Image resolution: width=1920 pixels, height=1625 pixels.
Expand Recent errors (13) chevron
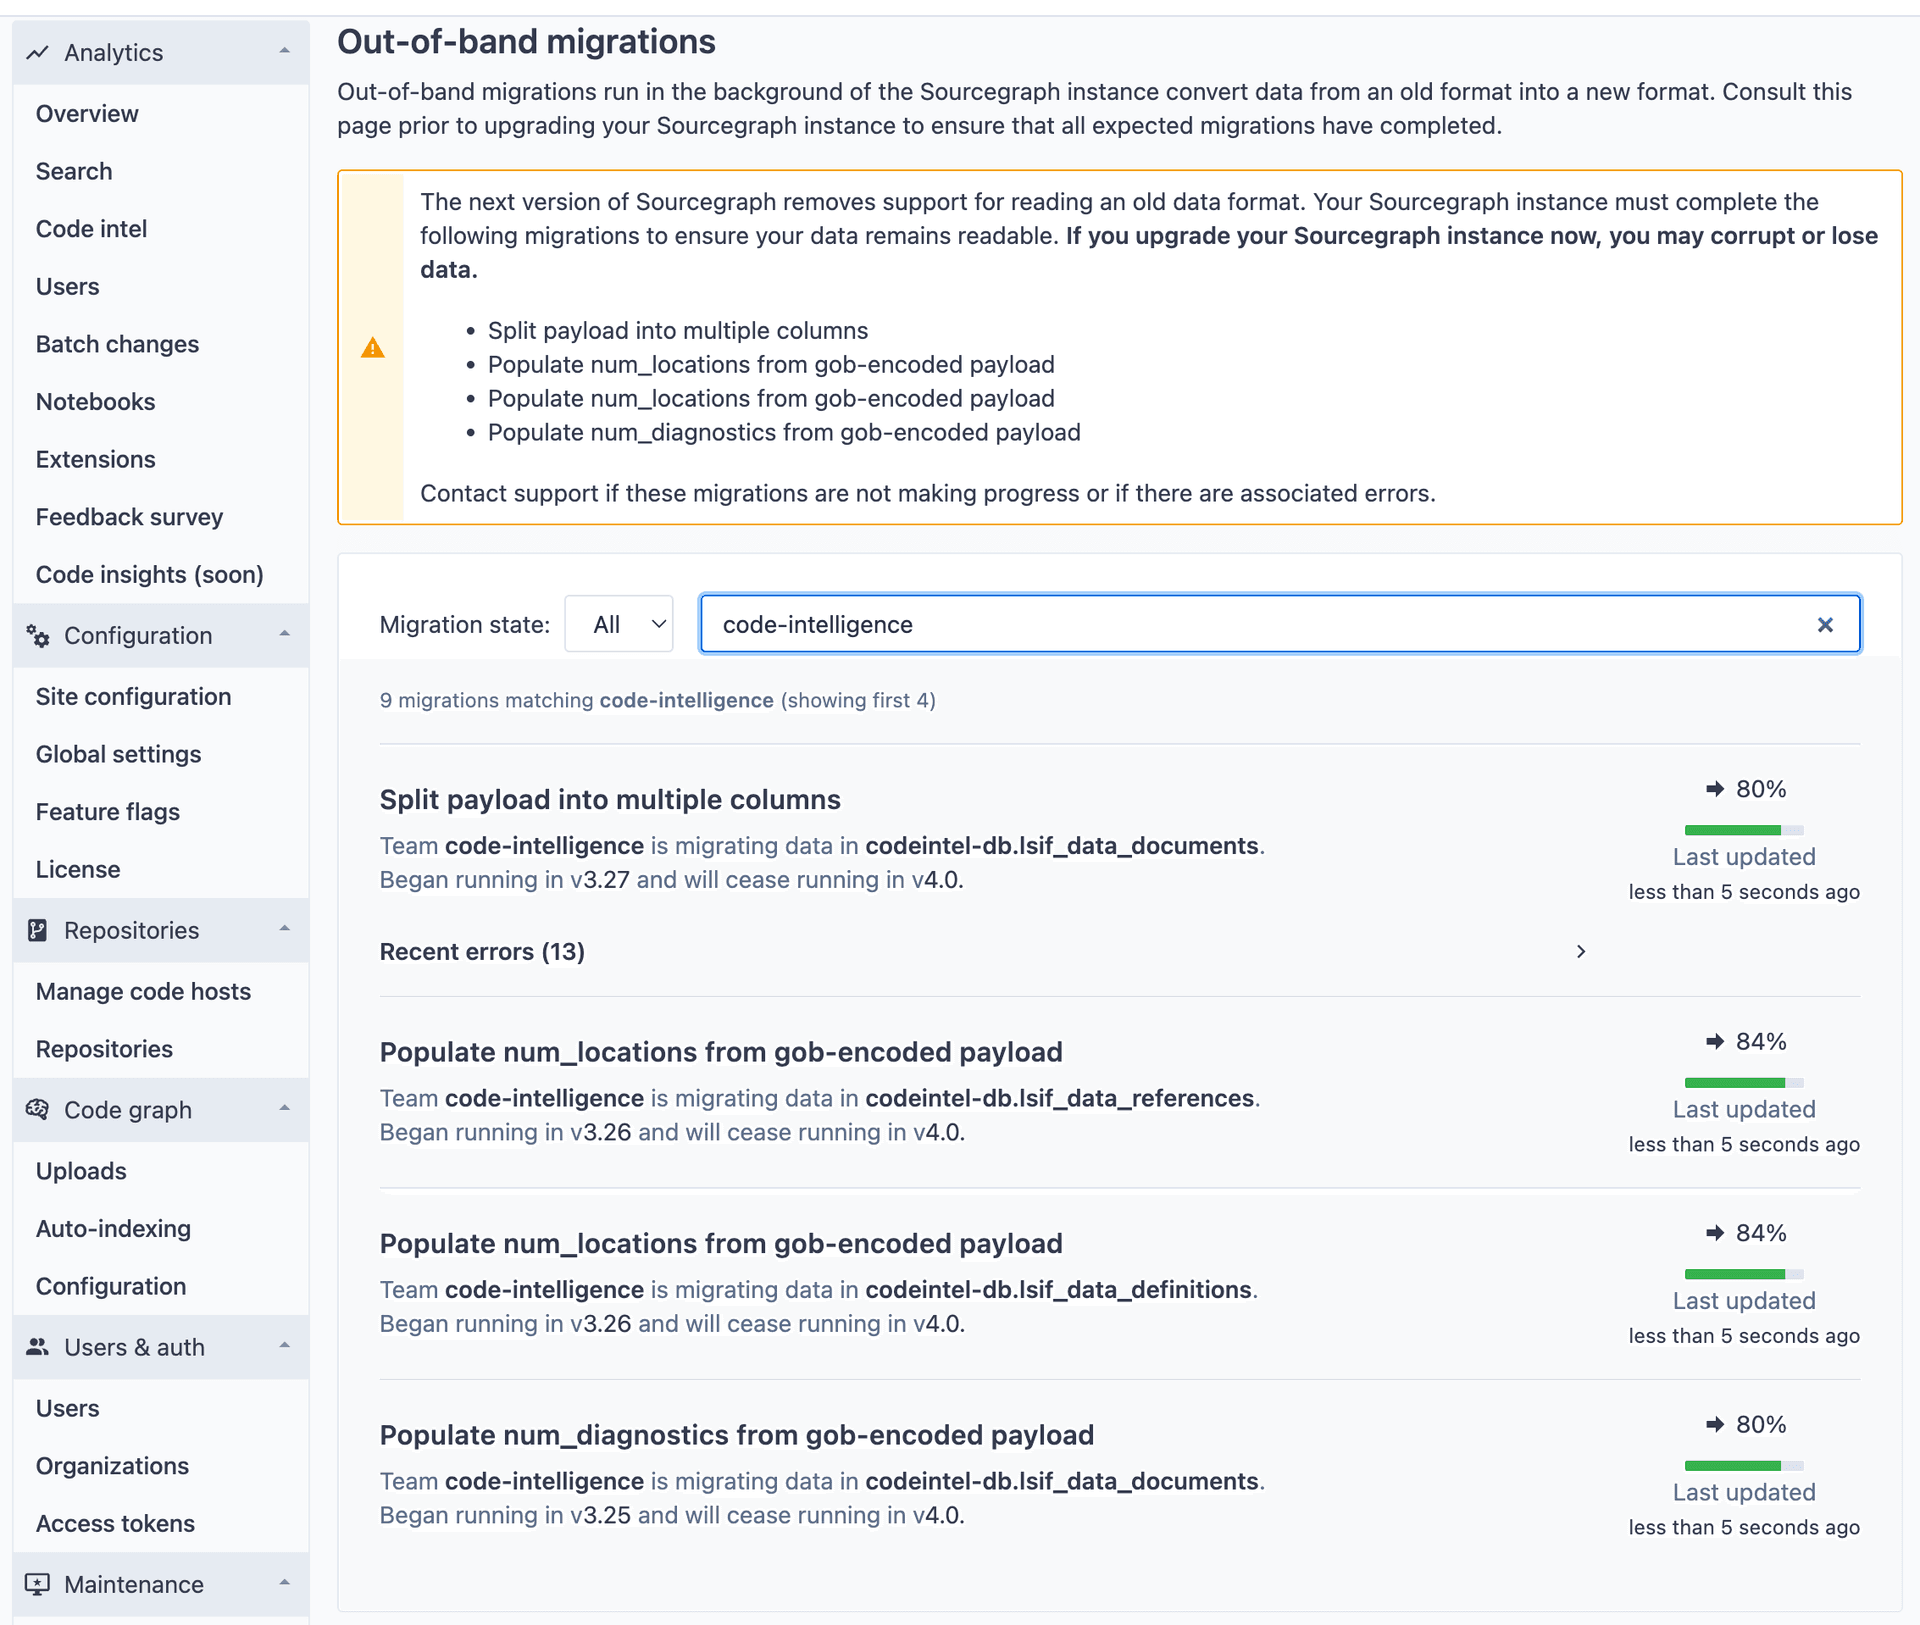coord(1581,951)
